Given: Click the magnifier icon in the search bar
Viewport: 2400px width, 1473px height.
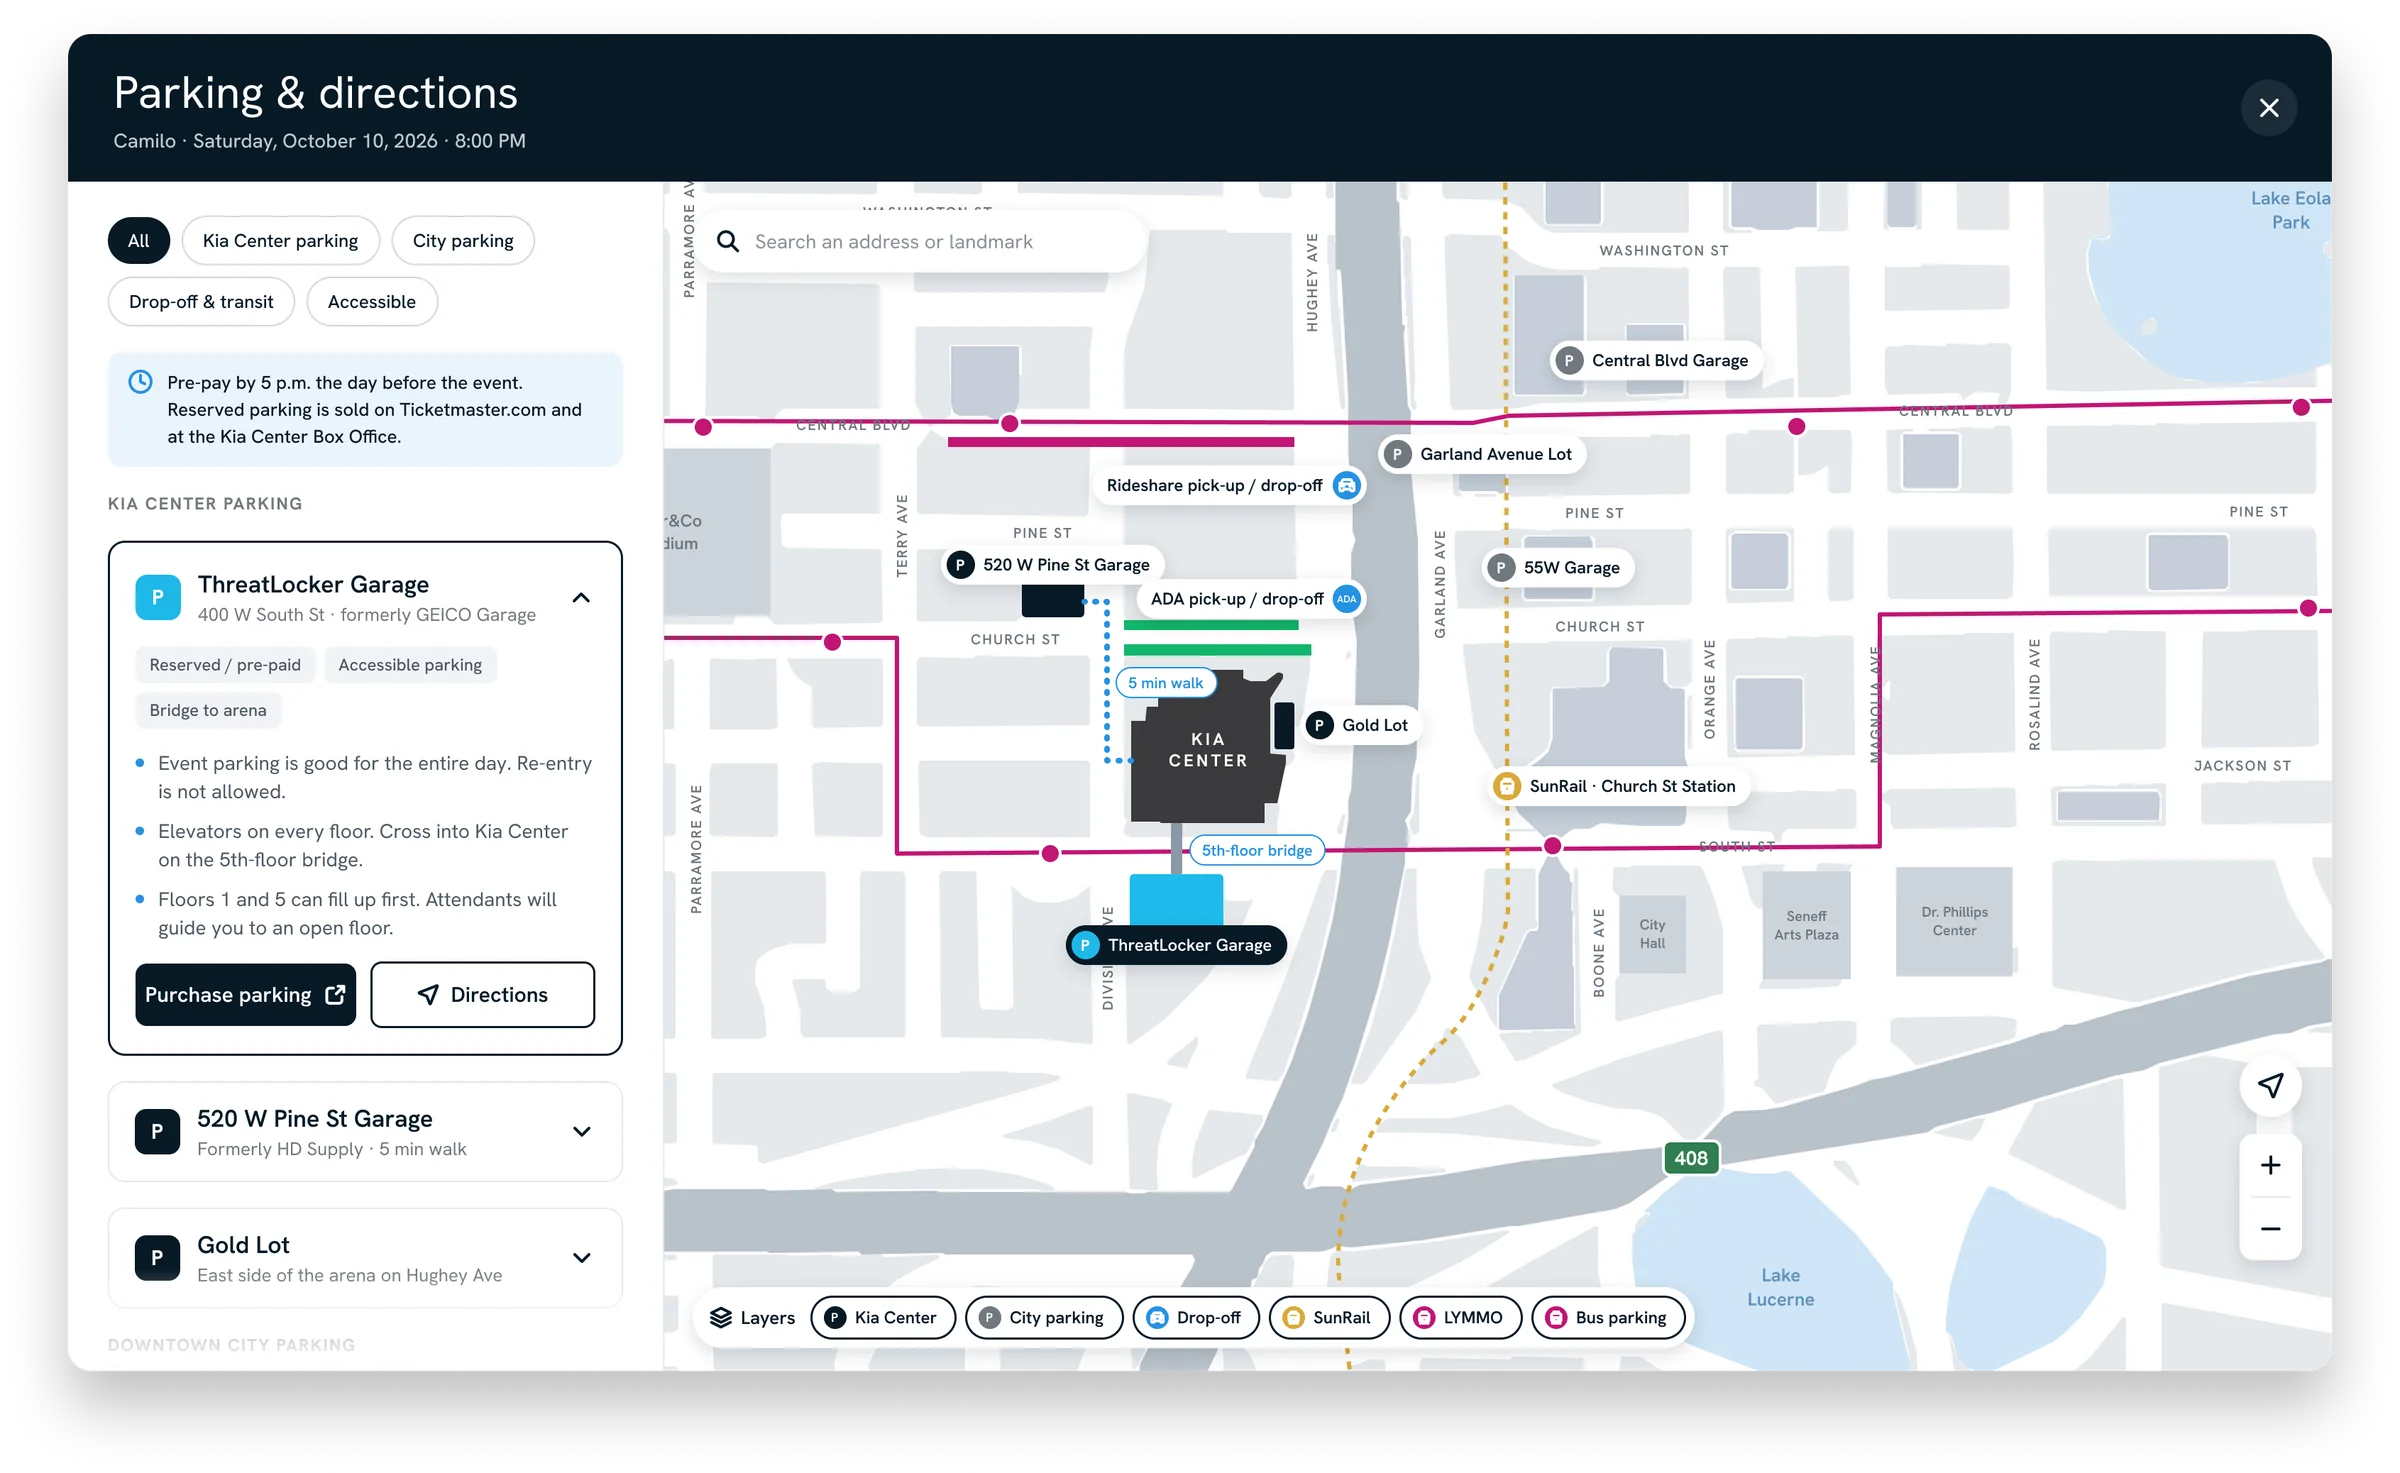Looking at the screenshot, I should pyautogui.click(x=728, y=241).
